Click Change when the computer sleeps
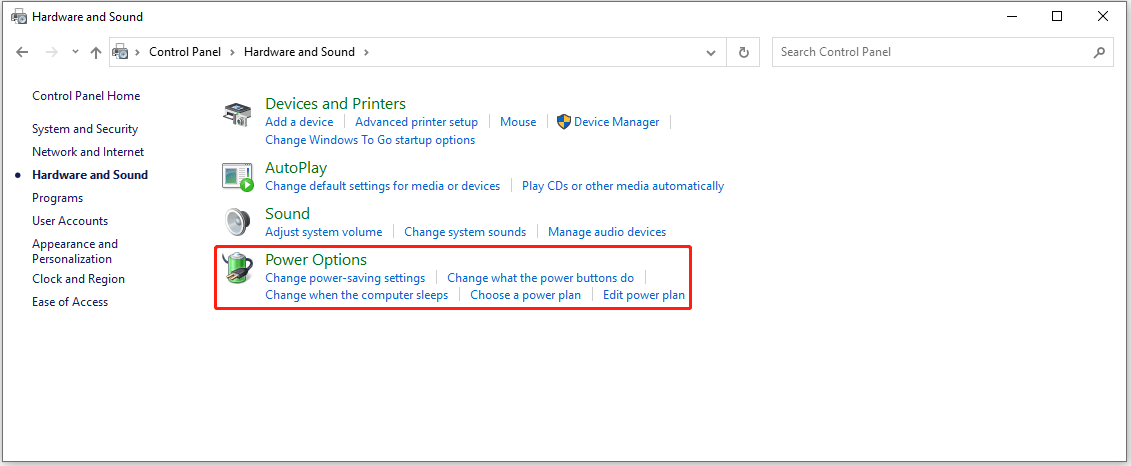 (357, 295)
